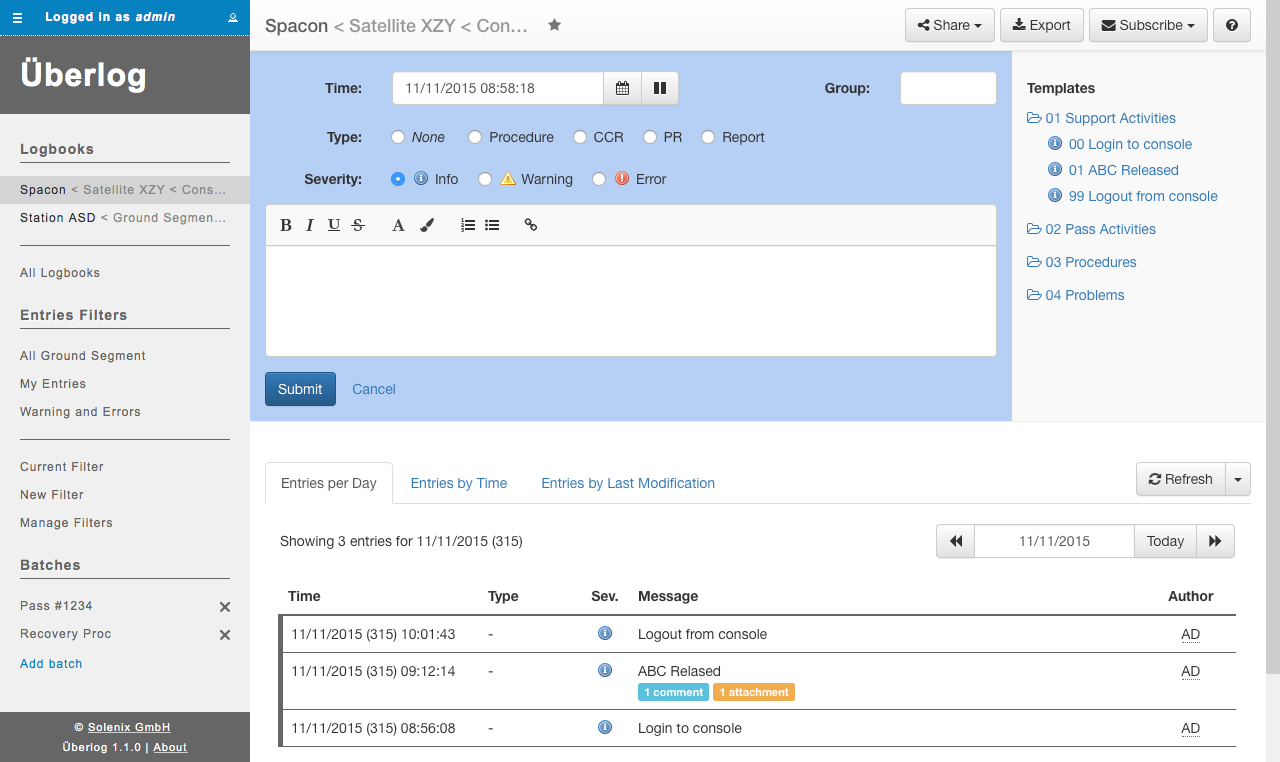
Task: Set severity to Warning
Action: tap(485, 179)
